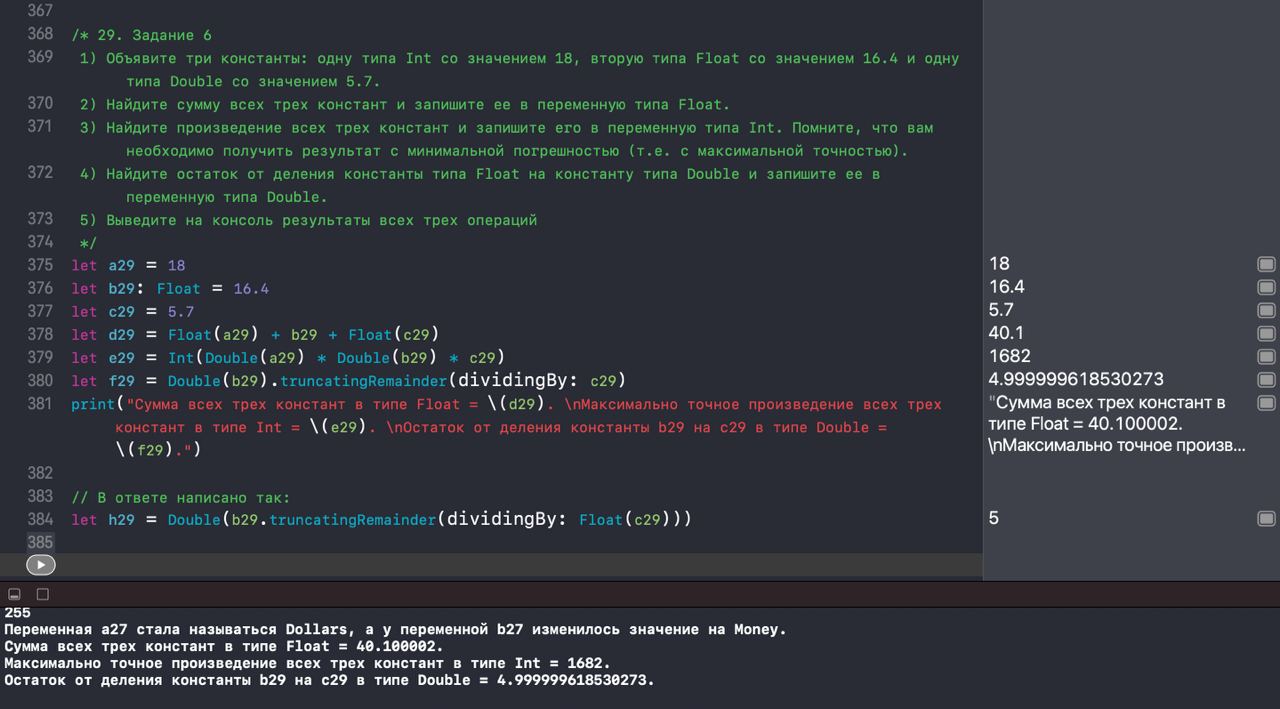Open Quick Look for result 5
The width and height of the screenshot is (1280, 709).
[1266, 518]
